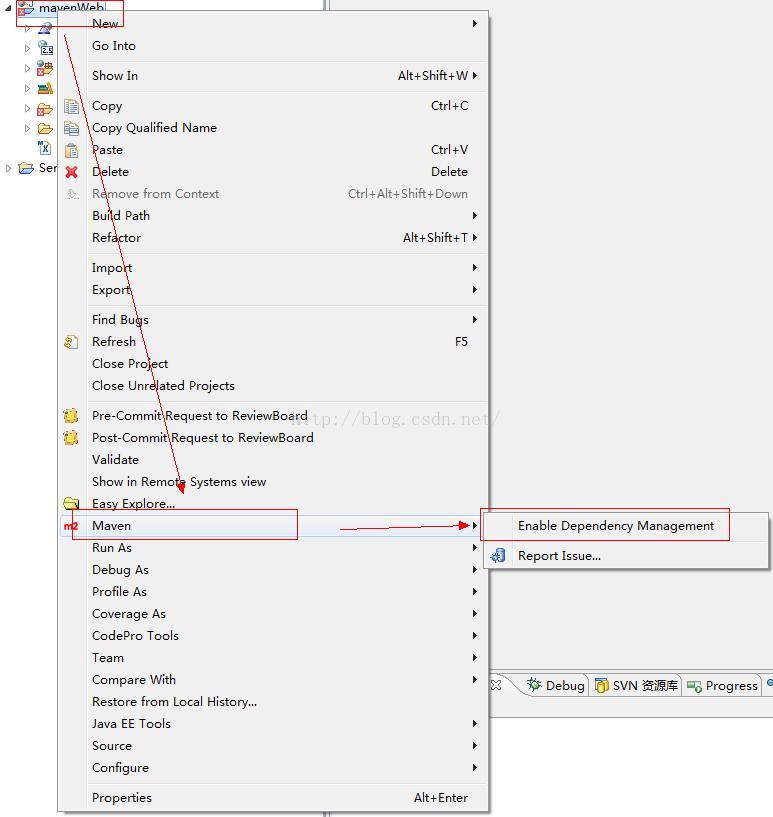Viewport: 773px width, 817px height.
Task: Expand the New submenu arrow
Action: (475, 23)
